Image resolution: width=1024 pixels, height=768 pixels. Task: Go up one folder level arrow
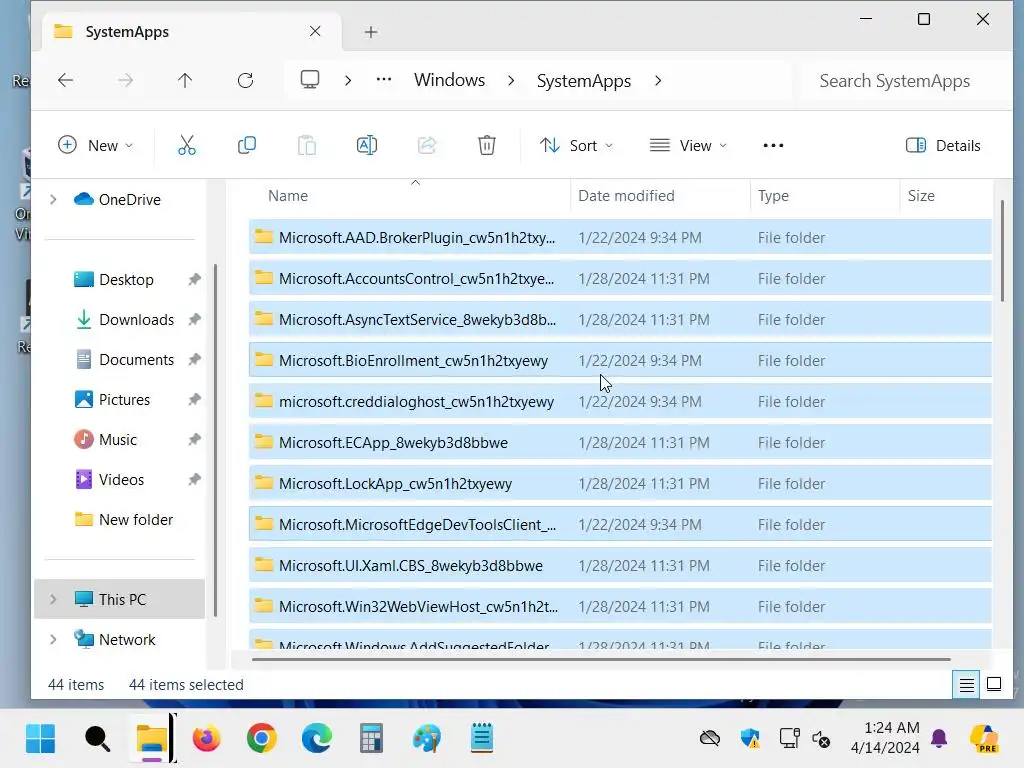[x=185, y=80]
